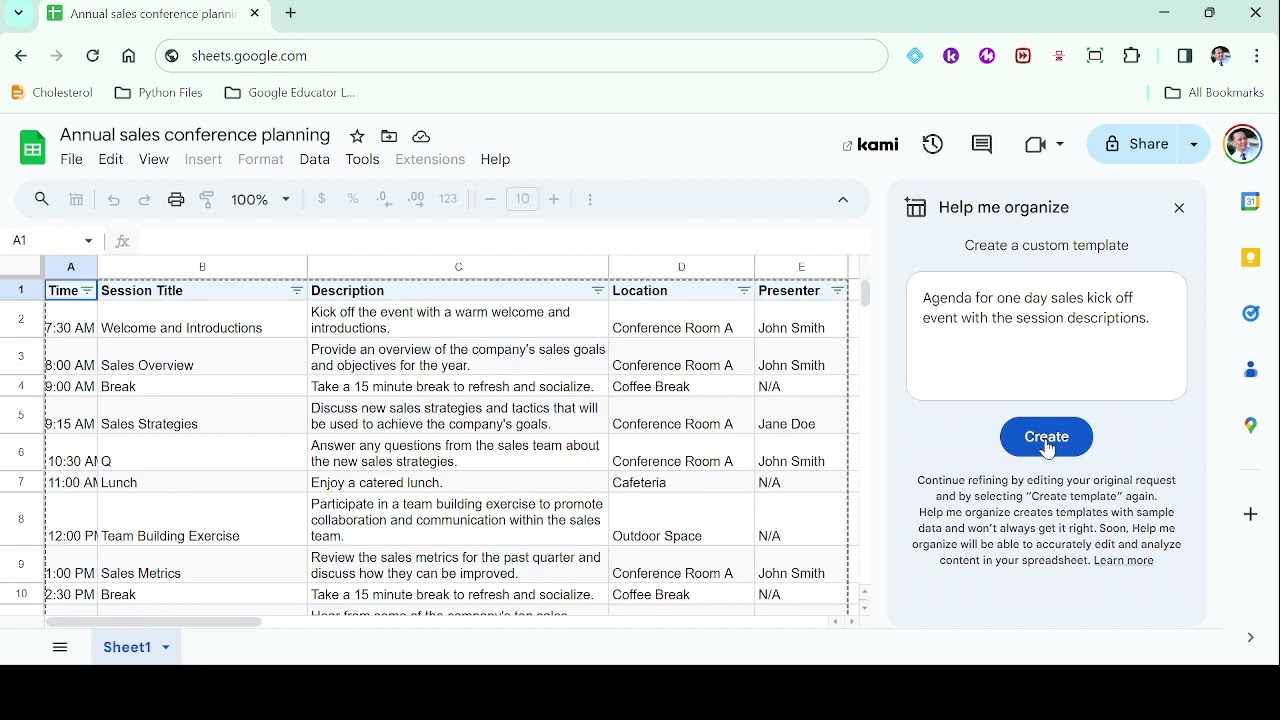Hide side panel with the chevron
The width and height of the screenshot is (1280, 720).
[x=1250, y=638]
